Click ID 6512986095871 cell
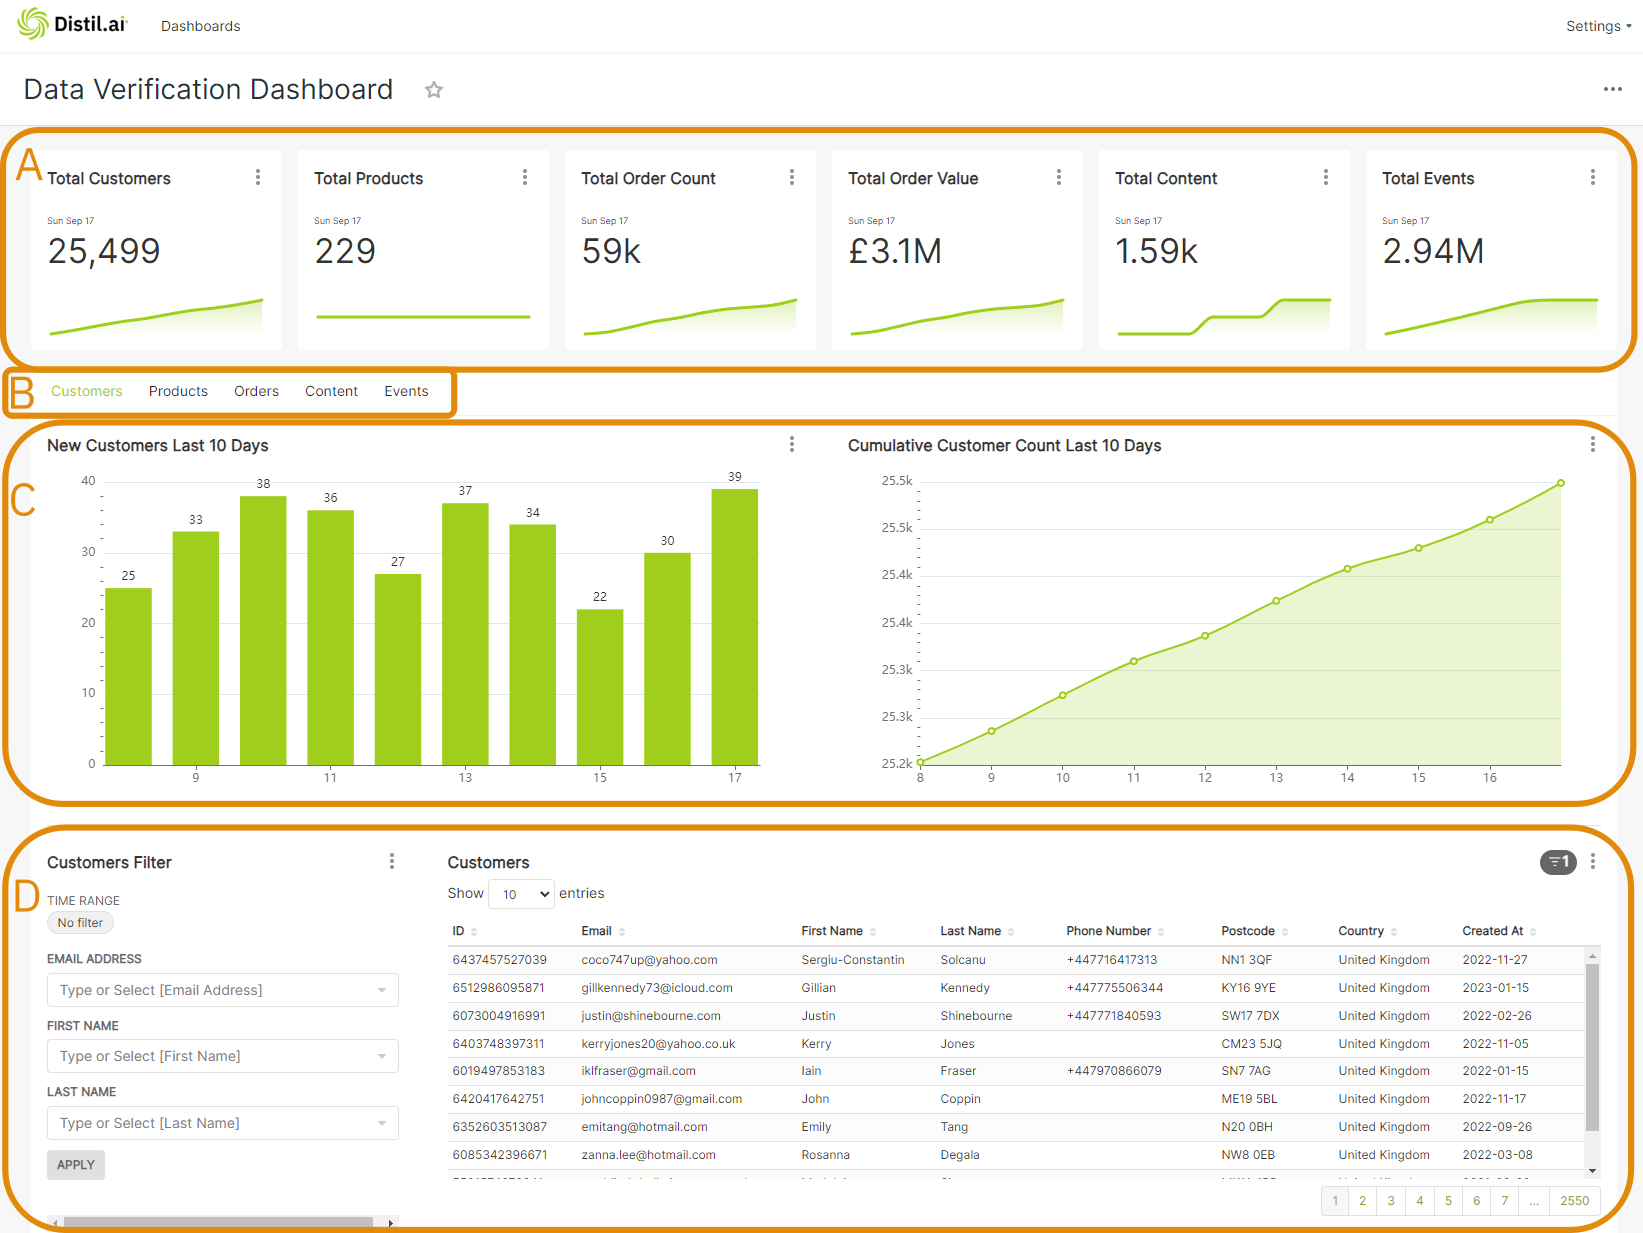 point(499,988)
